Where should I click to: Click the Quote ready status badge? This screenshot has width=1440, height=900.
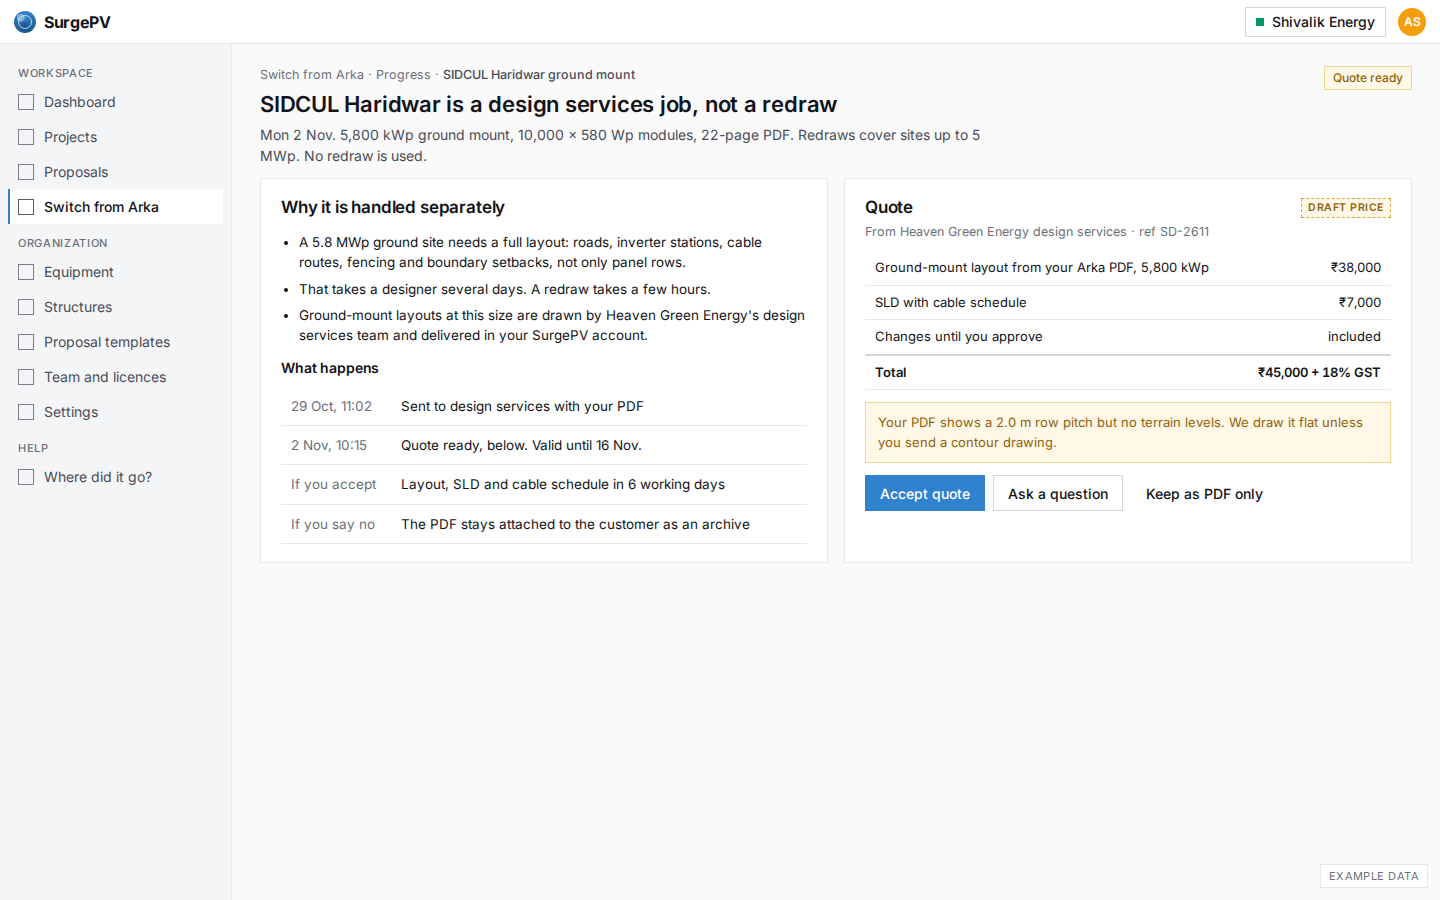1367,78
